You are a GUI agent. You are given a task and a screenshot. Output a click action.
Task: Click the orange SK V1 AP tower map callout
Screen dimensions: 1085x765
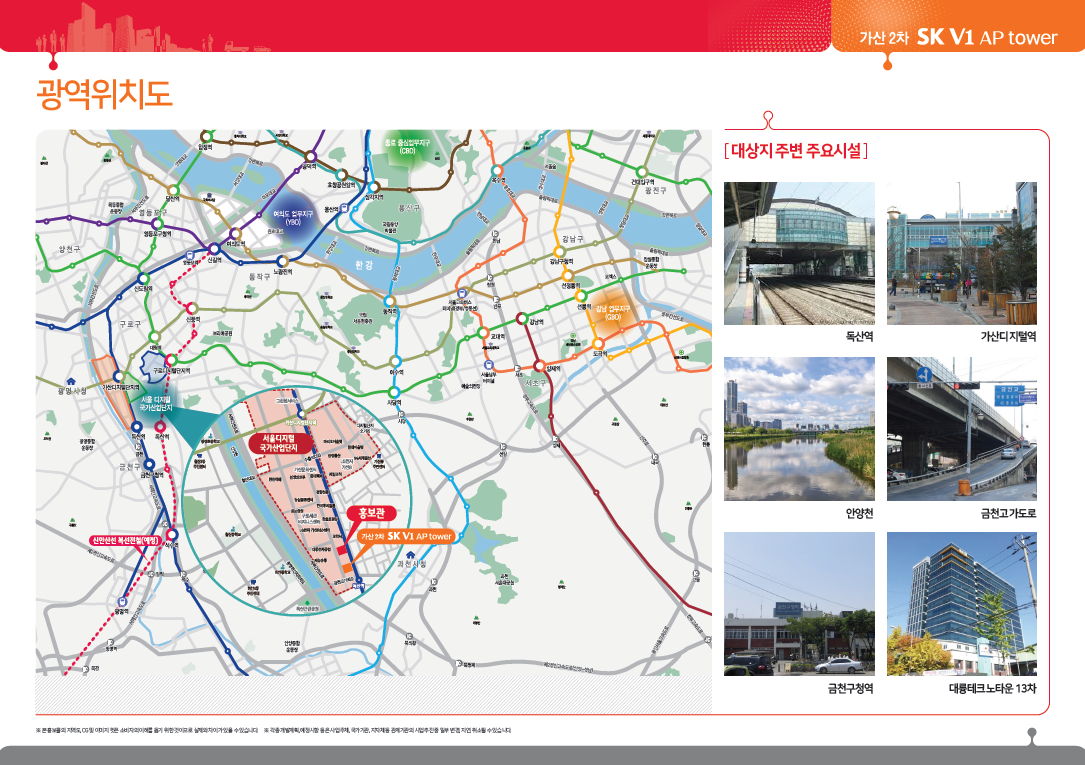(406, 536)
